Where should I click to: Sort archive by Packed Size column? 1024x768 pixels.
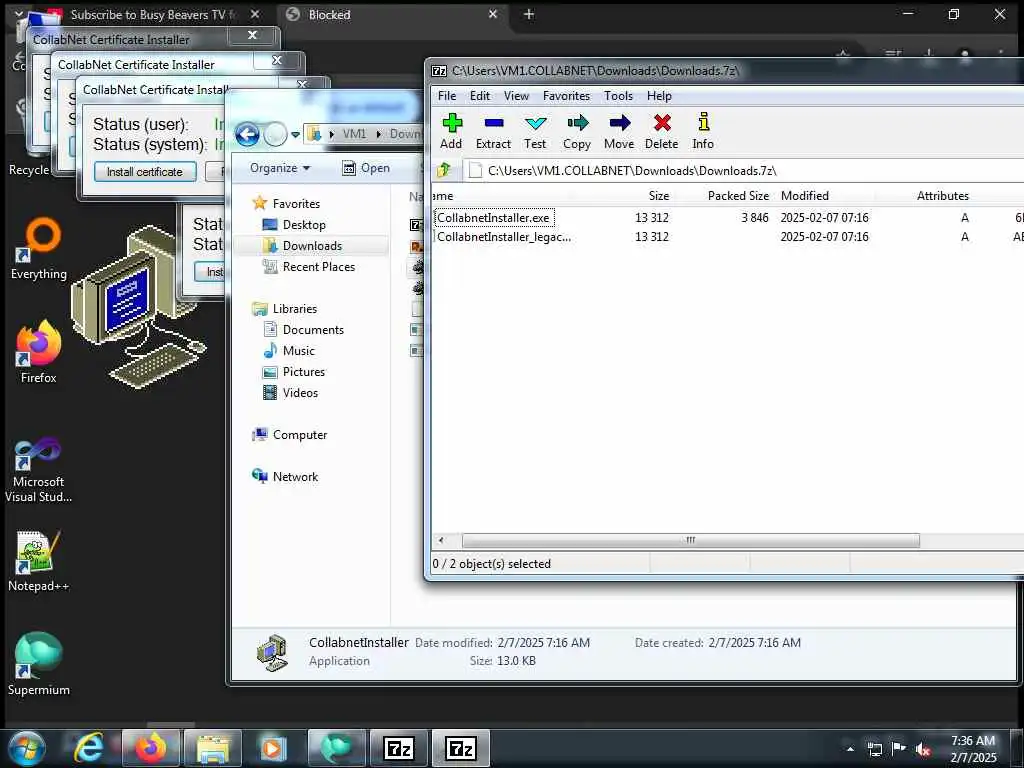738,196
